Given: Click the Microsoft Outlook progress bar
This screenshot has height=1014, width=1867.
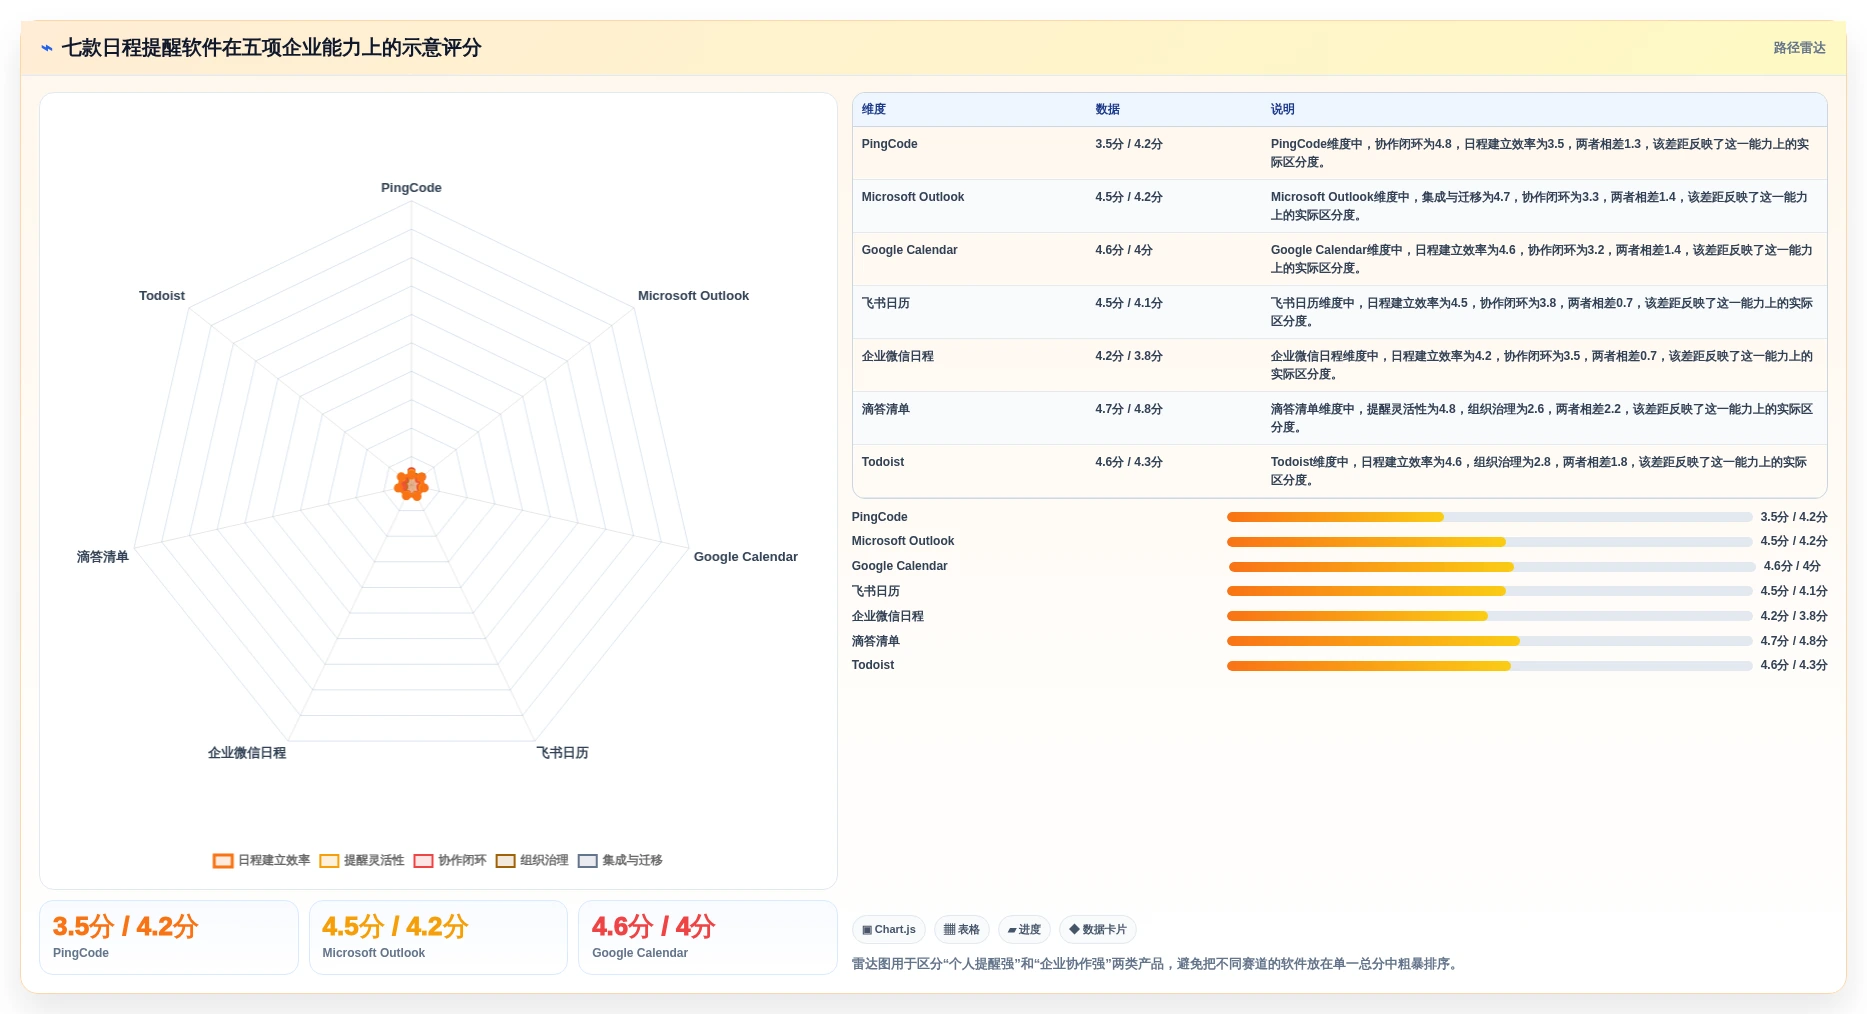Looking at the screenshot, I should pyautogui.click(x=1490, y=542).
